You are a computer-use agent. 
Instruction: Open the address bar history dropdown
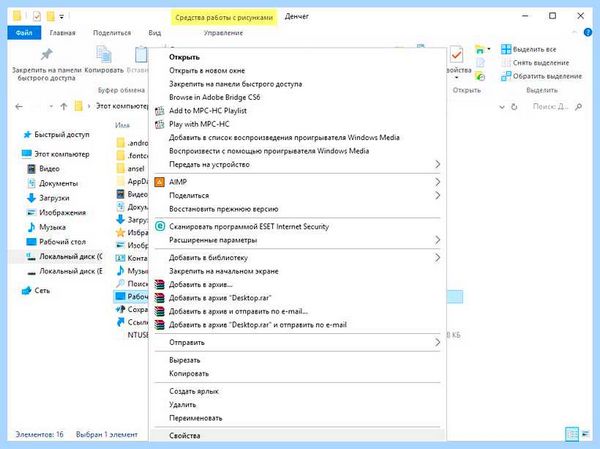[502, 107]
